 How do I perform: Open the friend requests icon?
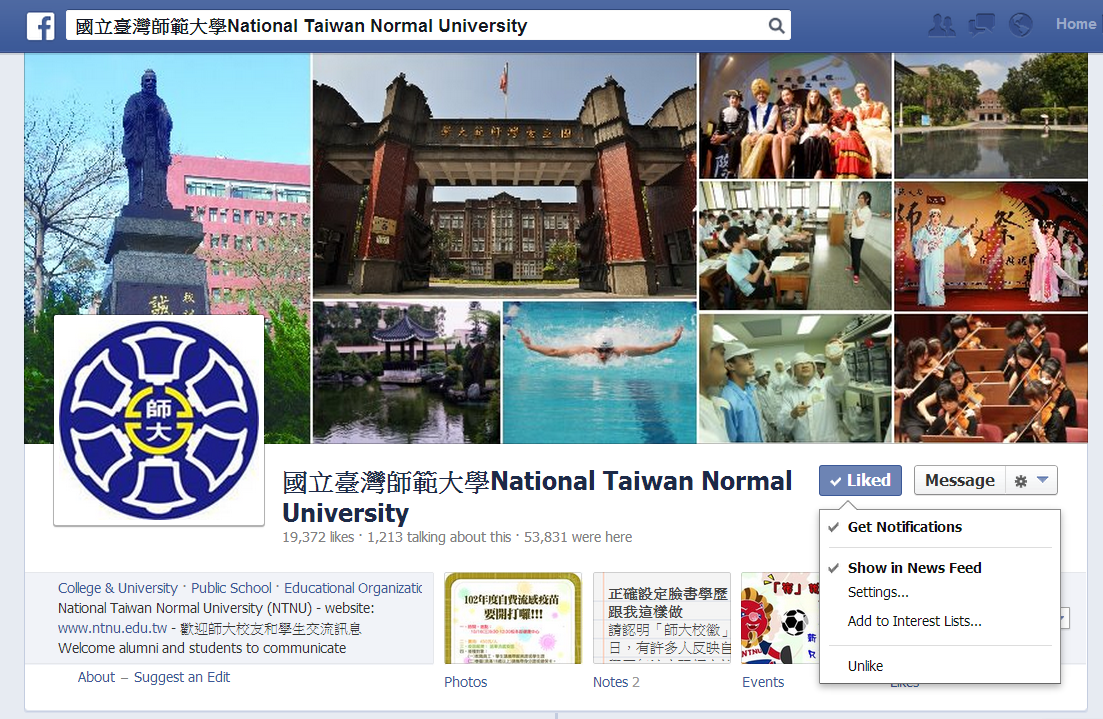pyautogui.click(x=941, y=25)
